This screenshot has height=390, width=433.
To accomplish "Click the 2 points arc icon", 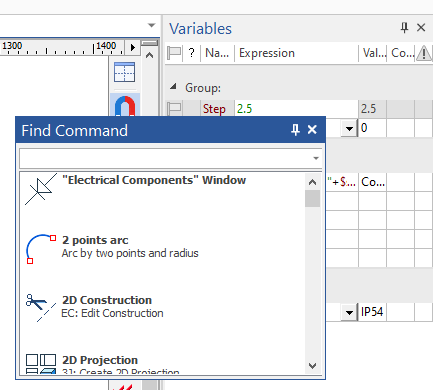I will [x=41, y=249].
